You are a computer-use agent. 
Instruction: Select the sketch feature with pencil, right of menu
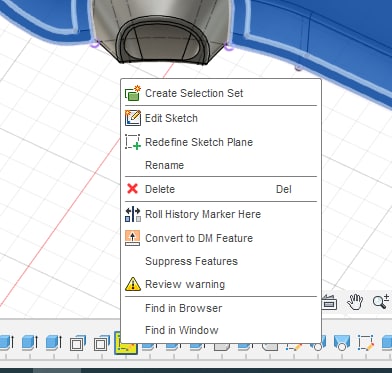[366, 343]
